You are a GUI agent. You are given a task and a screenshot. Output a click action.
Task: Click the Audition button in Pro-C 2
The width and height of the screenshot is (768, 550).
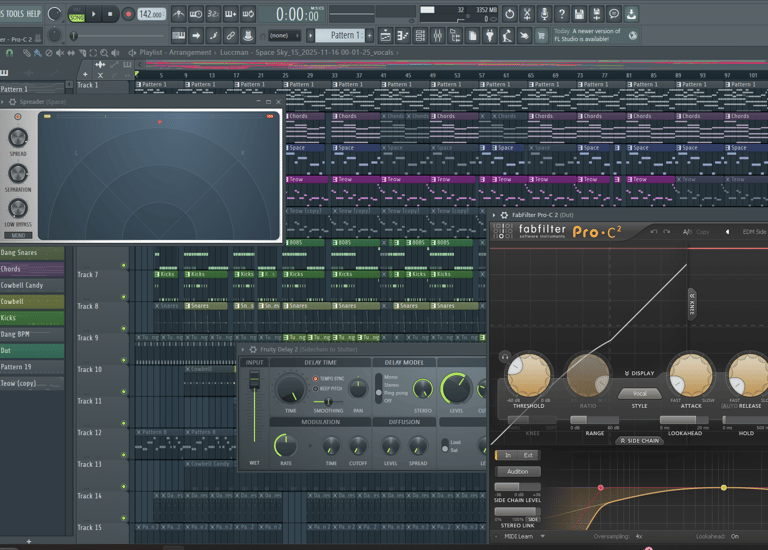tap(518, 471)
